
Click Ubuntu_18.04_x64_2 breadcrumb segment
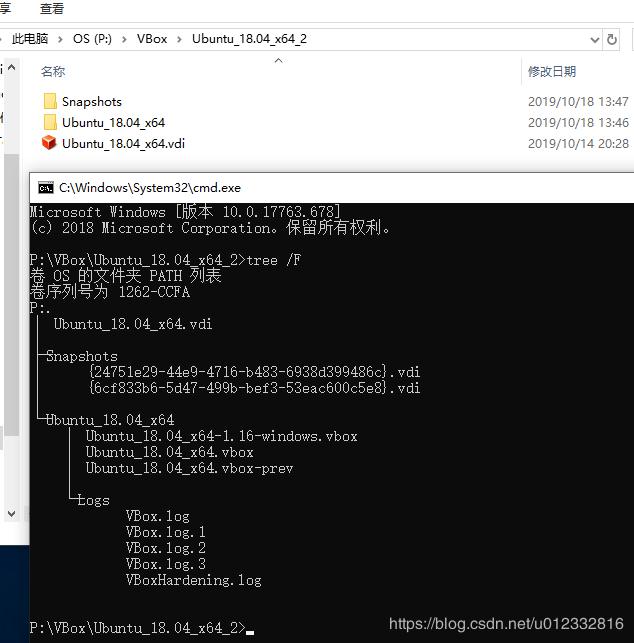pos(249,39)
